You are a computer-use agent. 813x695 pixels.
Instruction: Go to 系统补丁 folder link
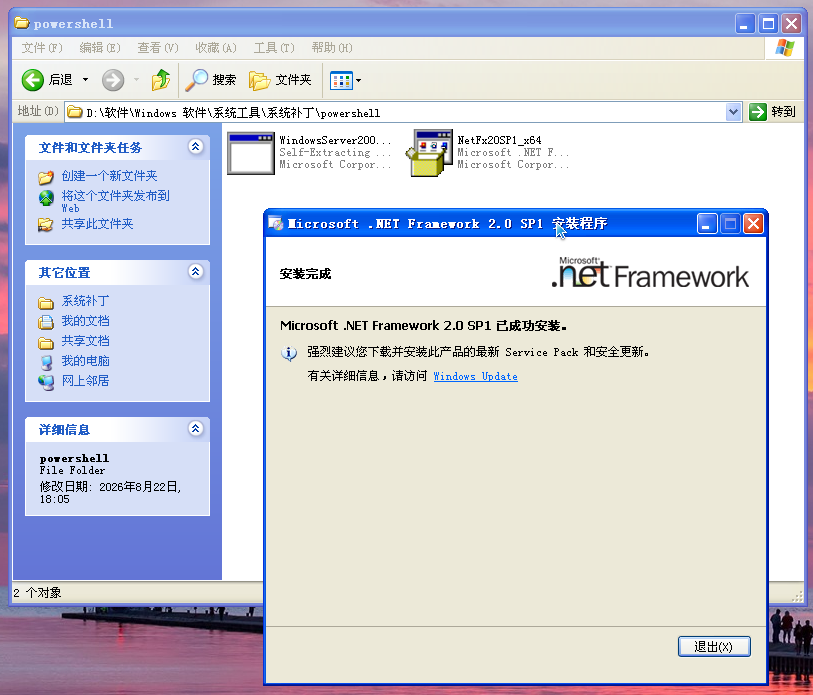point(86,301)
